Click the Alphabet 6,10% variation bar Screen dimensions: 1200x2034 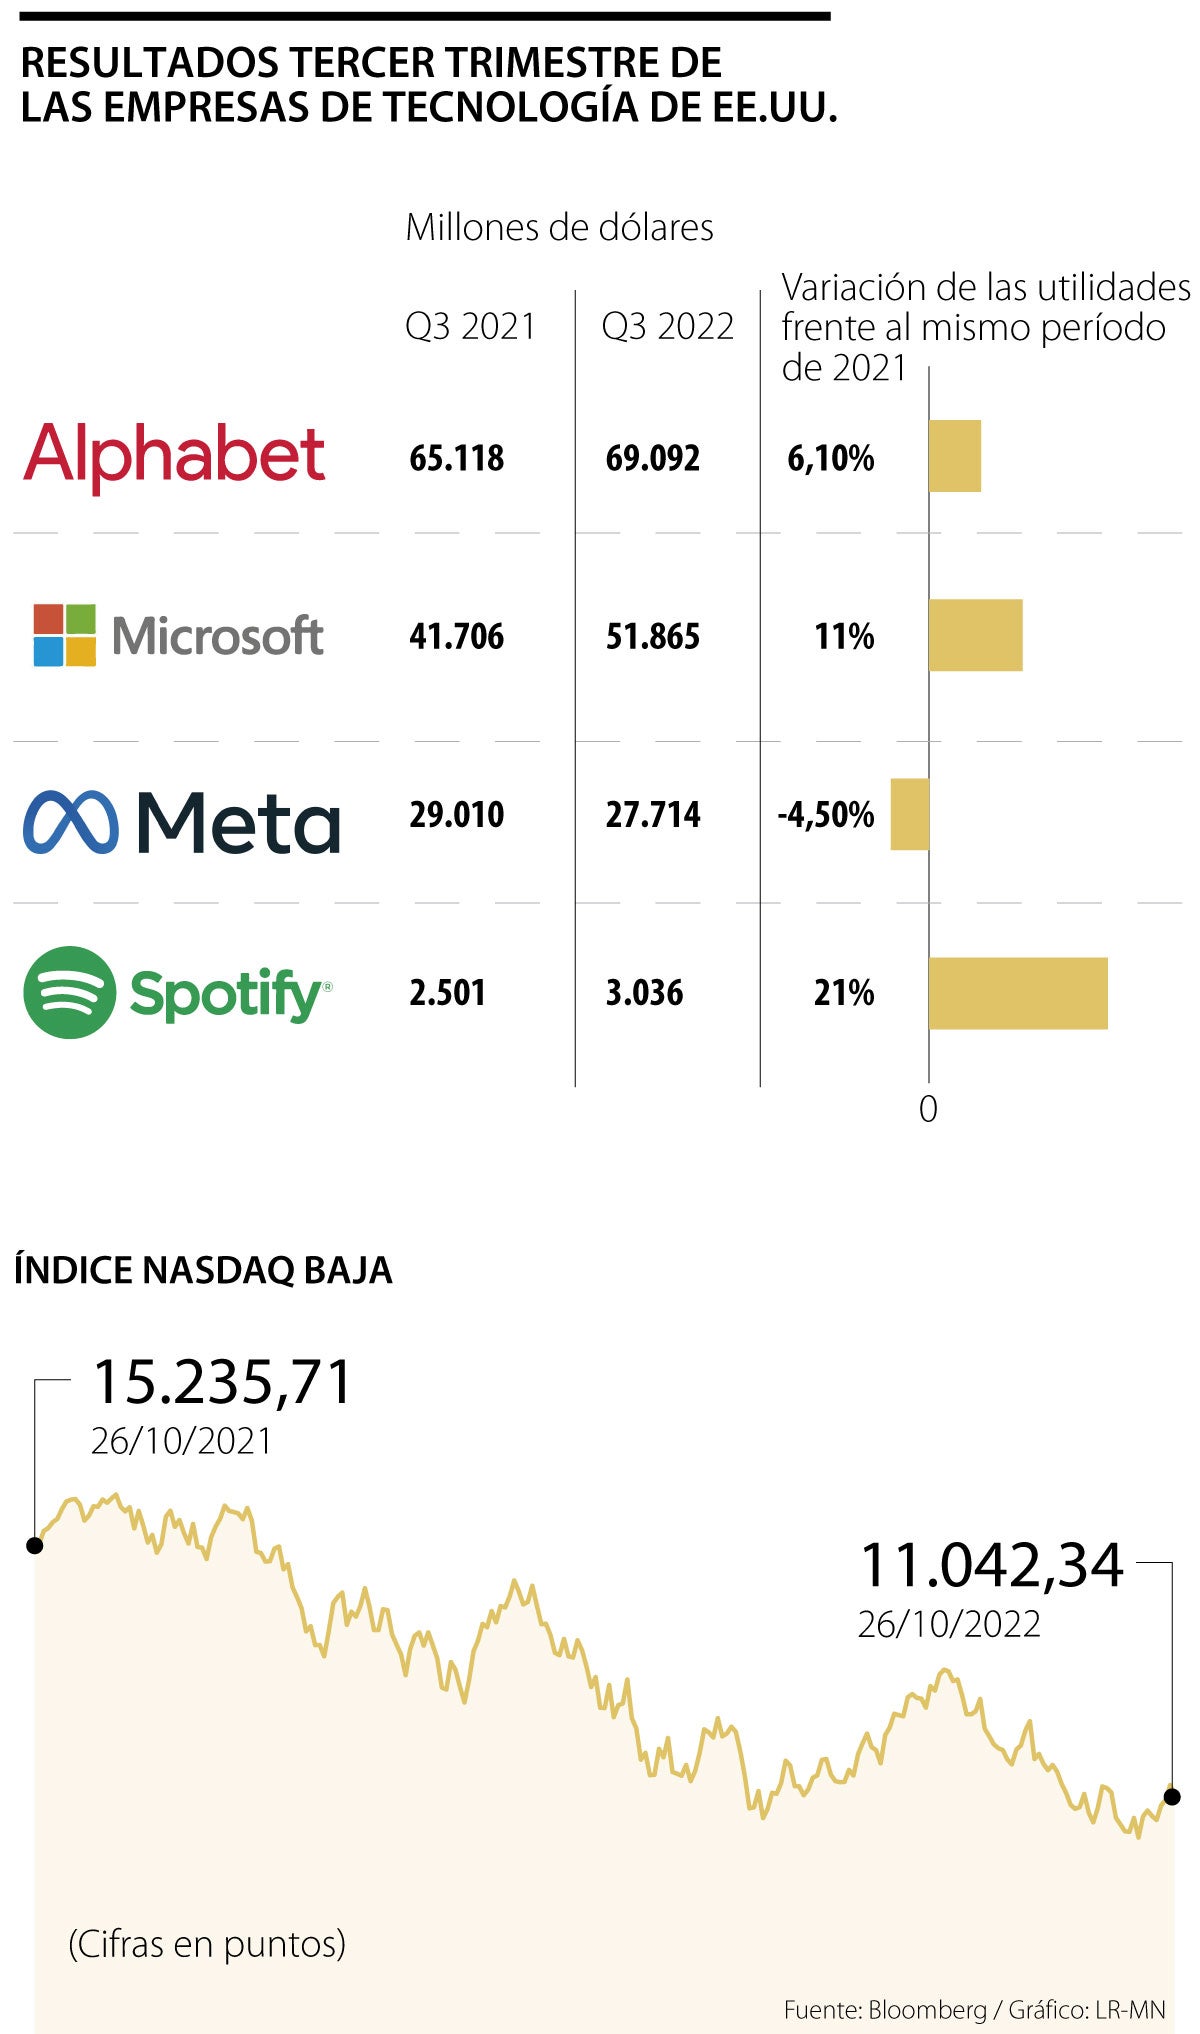(x=955, y=456)
